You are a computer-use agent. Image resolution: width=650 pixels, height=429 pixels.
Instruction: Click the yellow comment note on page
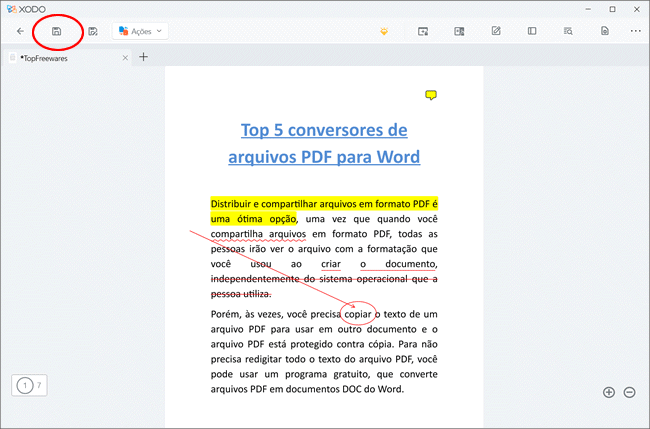coord(431,95)
